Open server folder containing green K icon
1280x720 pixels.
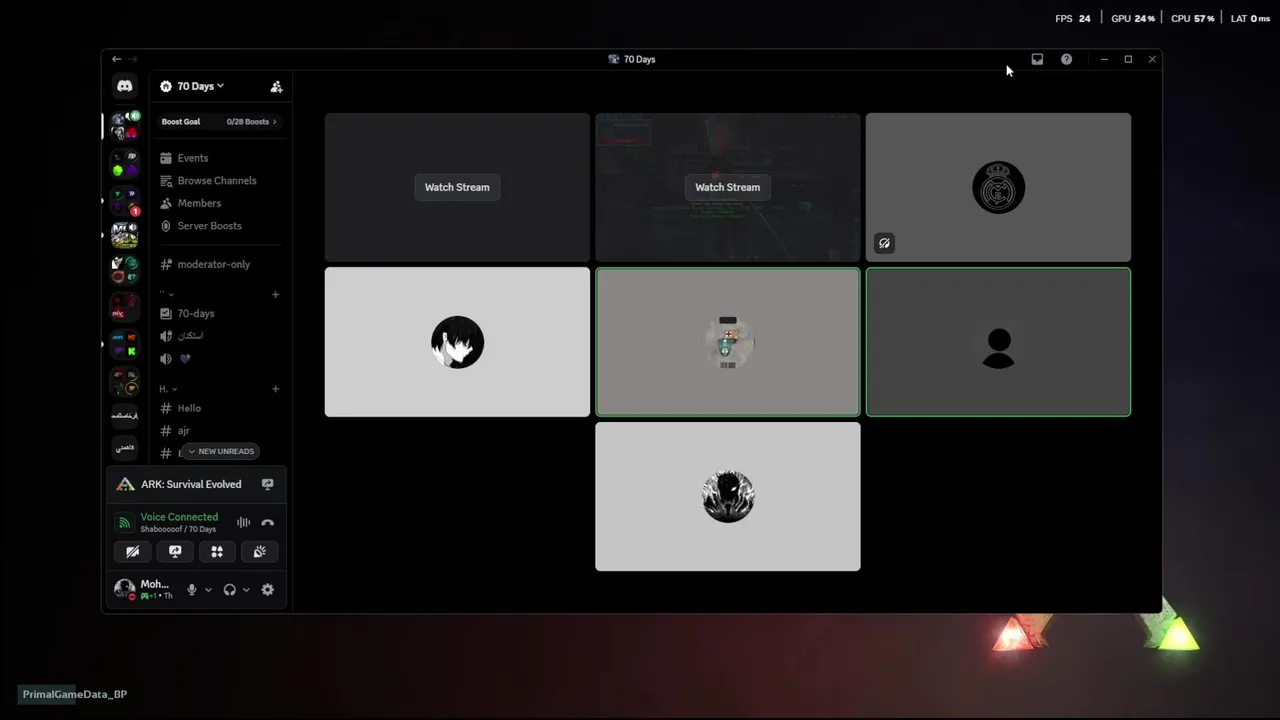coord(125,345)
